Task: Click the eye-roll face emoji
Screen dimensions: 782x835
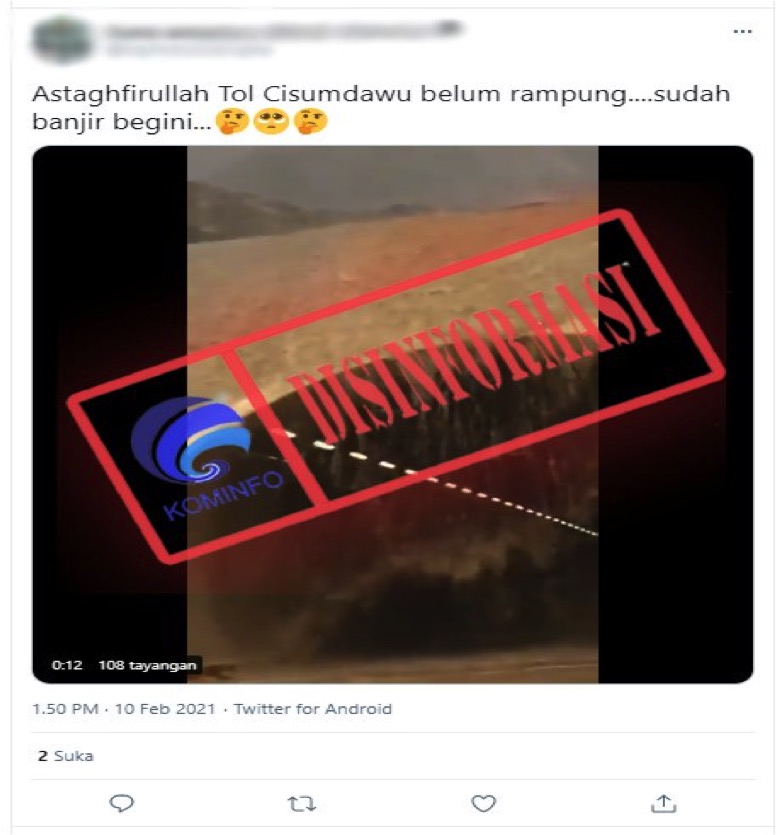Action: coord(271,122)
